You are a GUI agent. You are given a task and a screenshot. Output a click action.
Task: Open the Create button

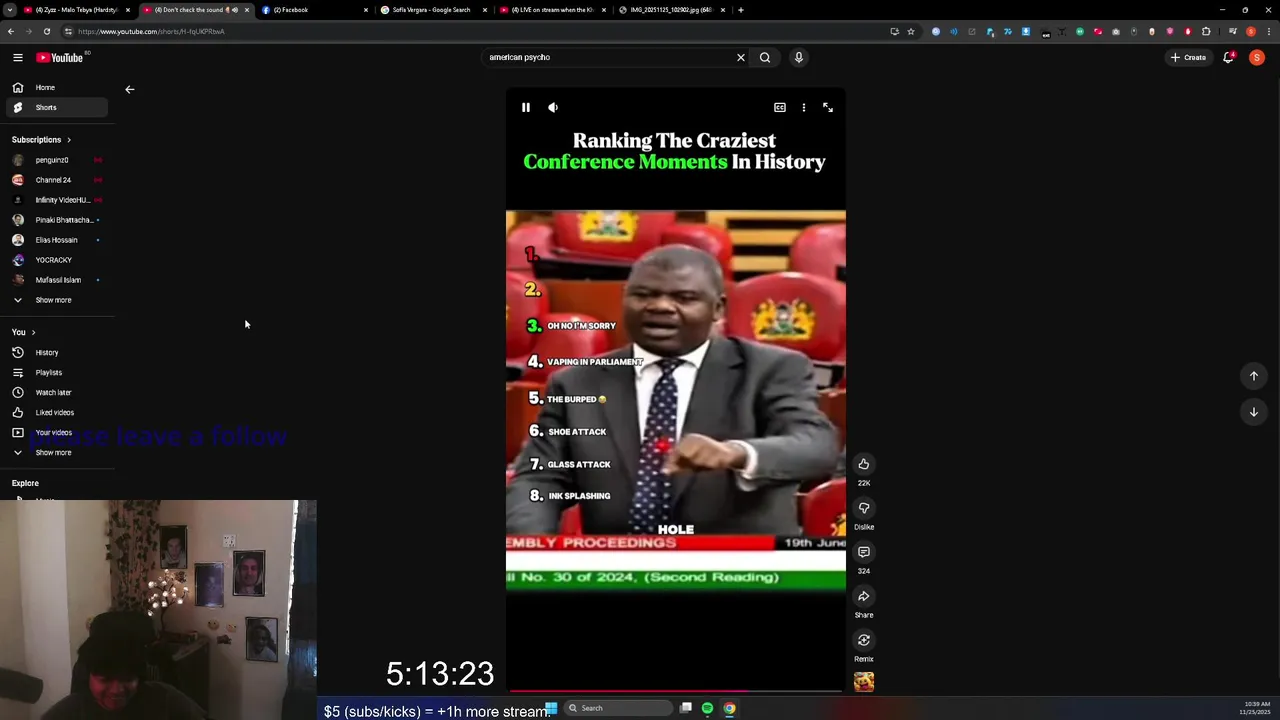click(1188, 57)
